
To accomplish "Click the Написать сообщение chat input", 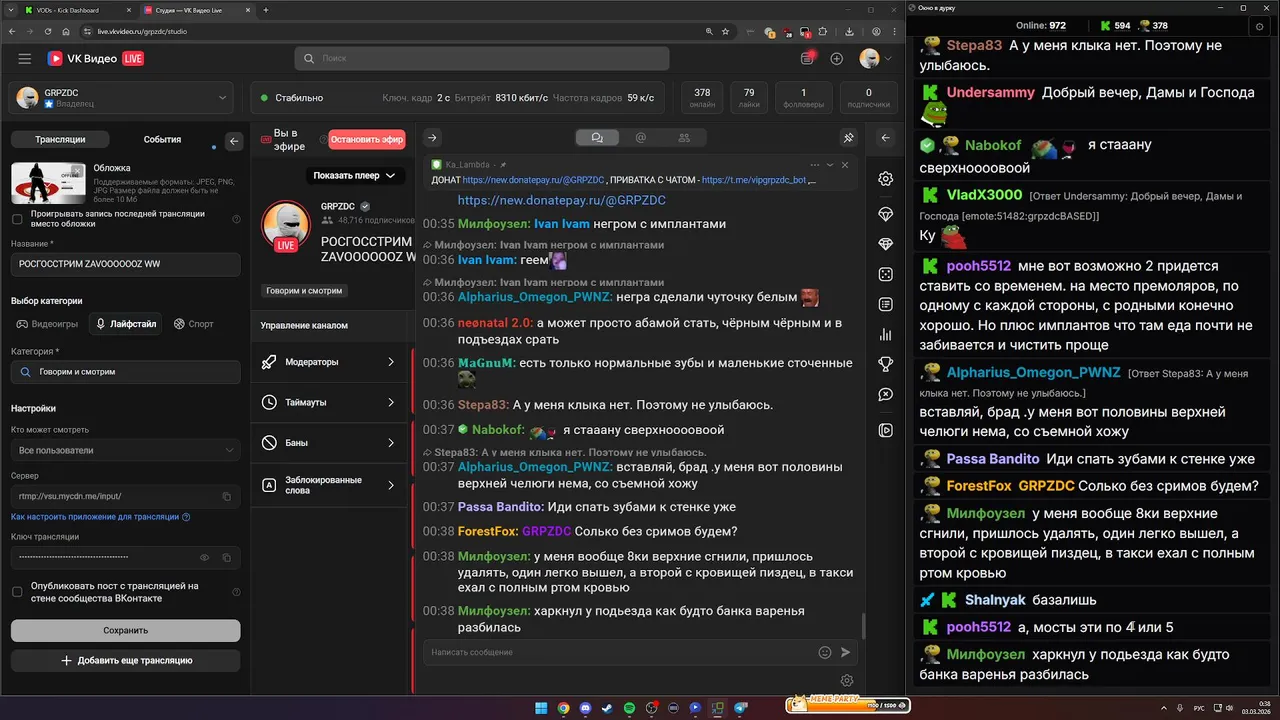I will point(620,652).
